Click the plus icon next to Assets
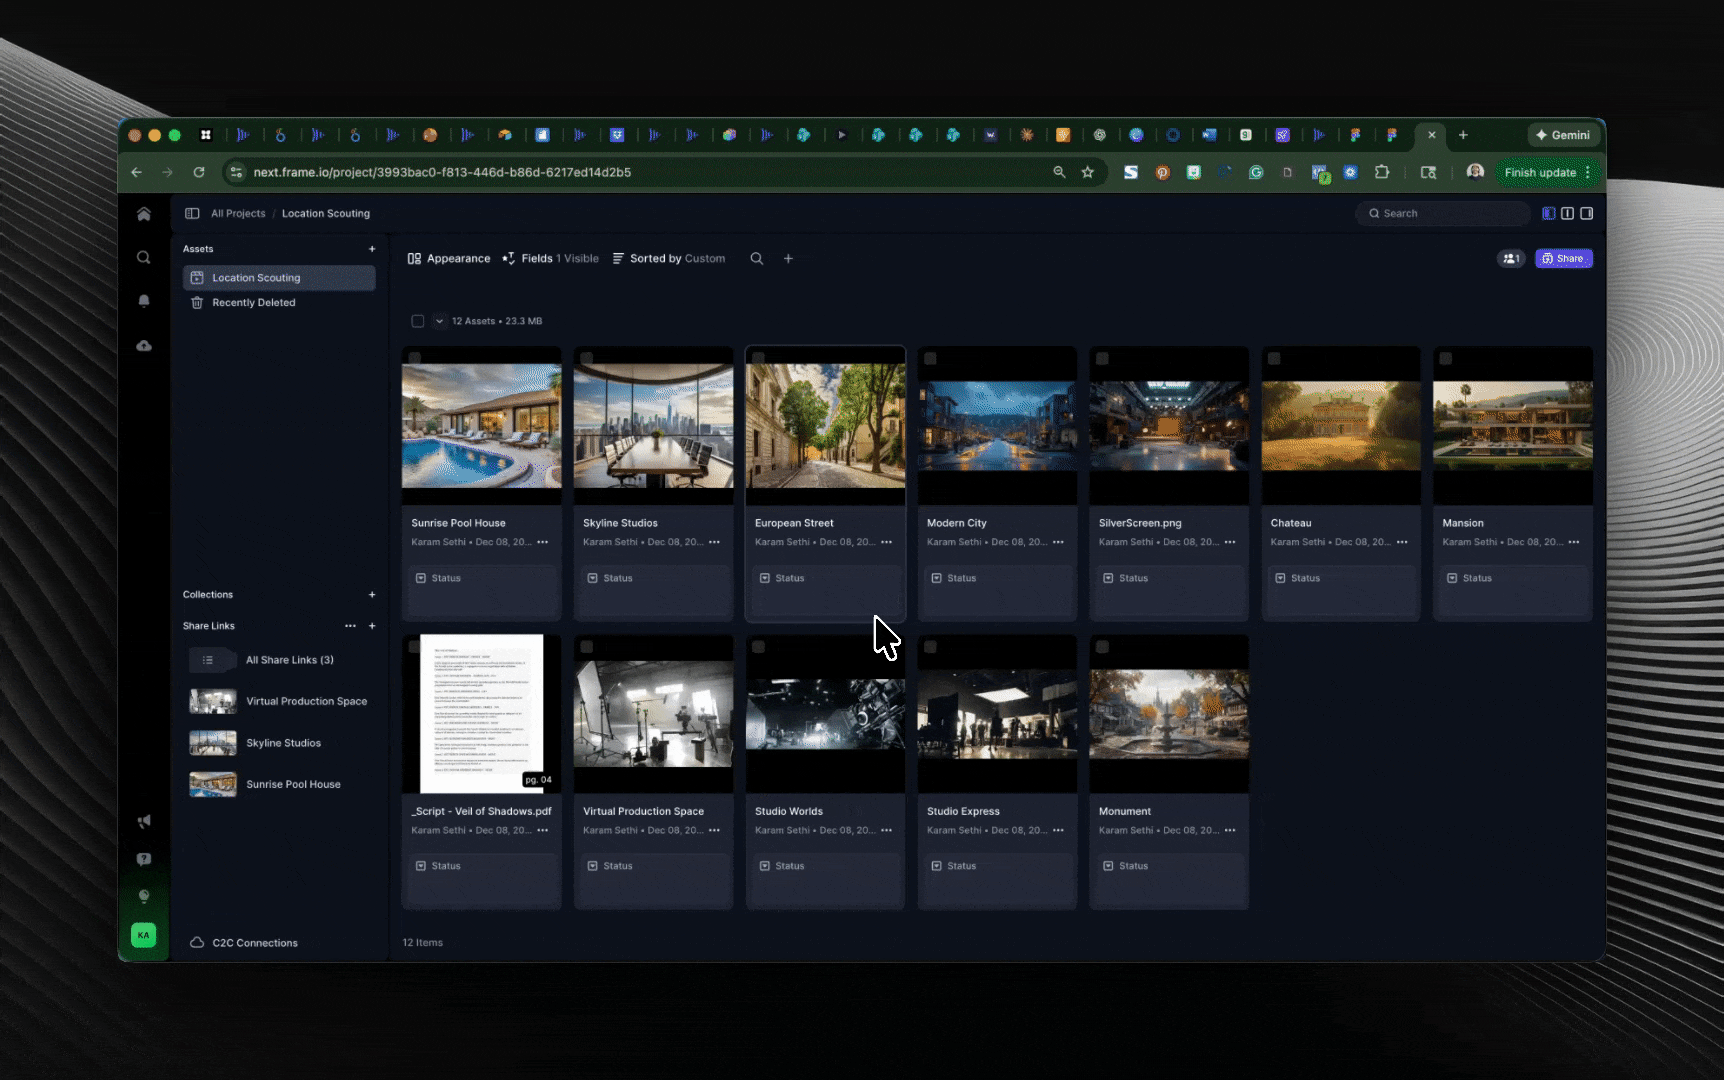 [x=372, y=249]
